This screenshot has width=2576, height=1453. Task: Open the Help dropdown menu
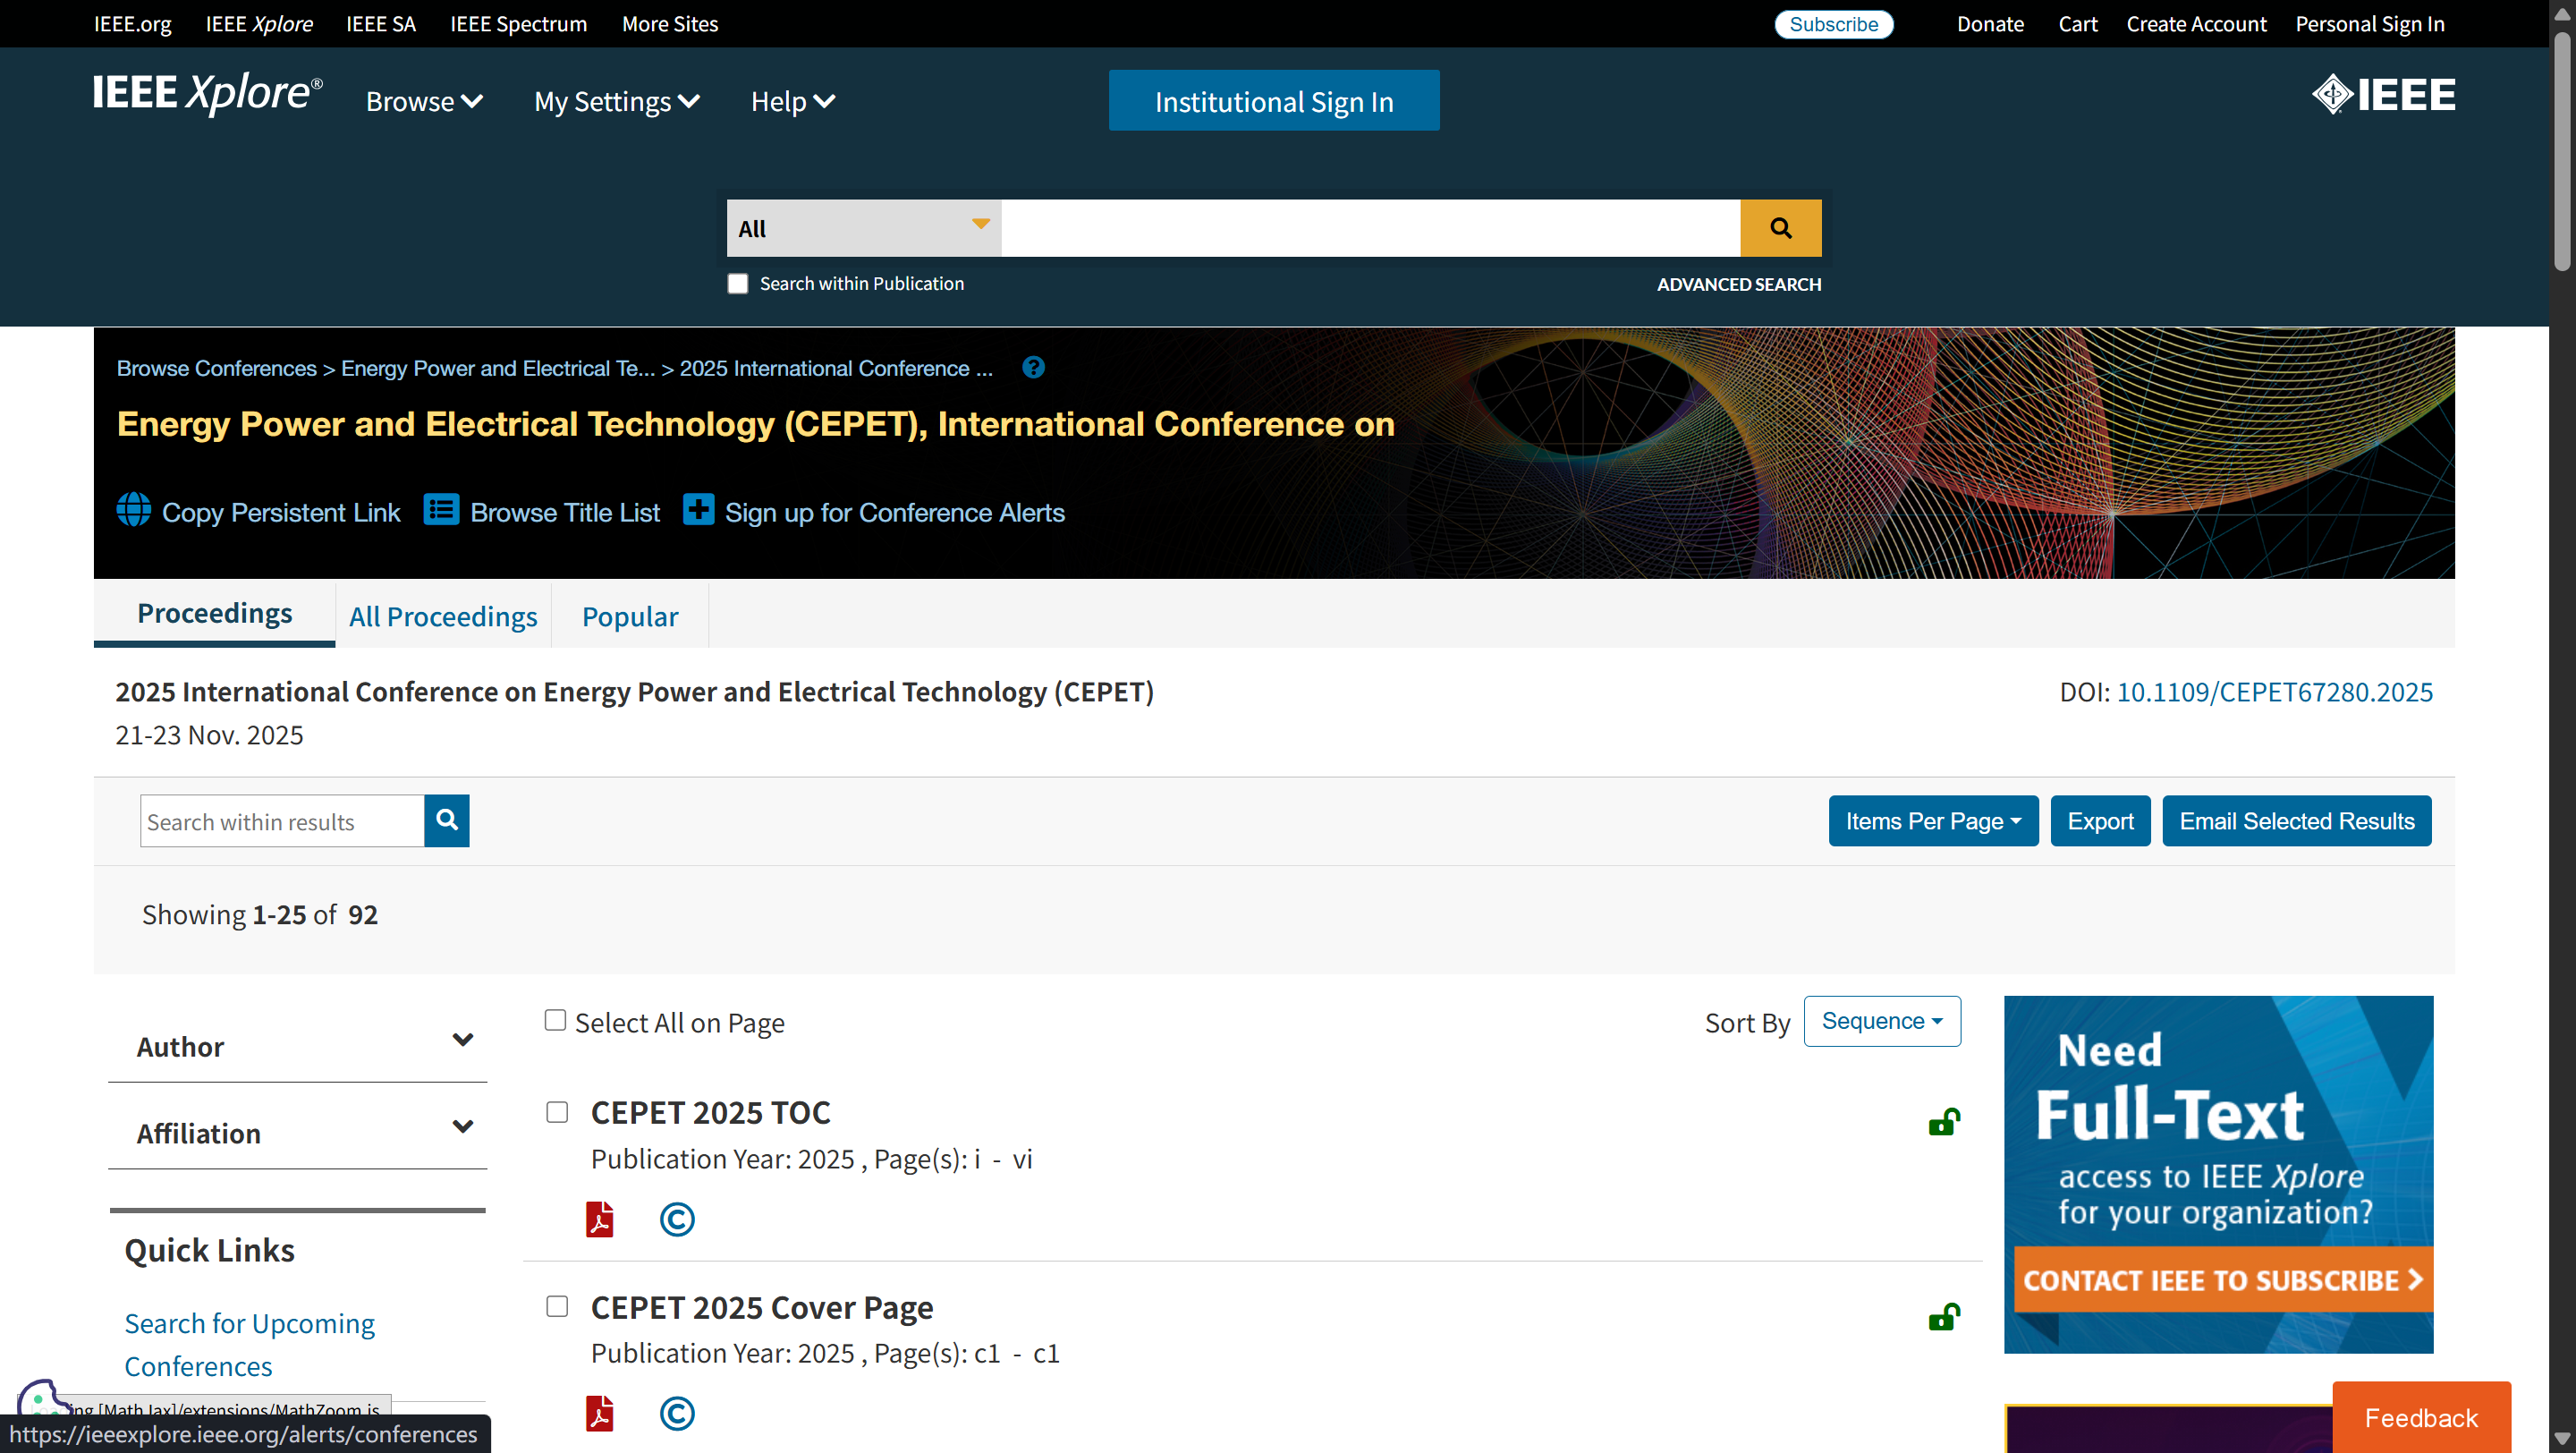click(793, 101)
